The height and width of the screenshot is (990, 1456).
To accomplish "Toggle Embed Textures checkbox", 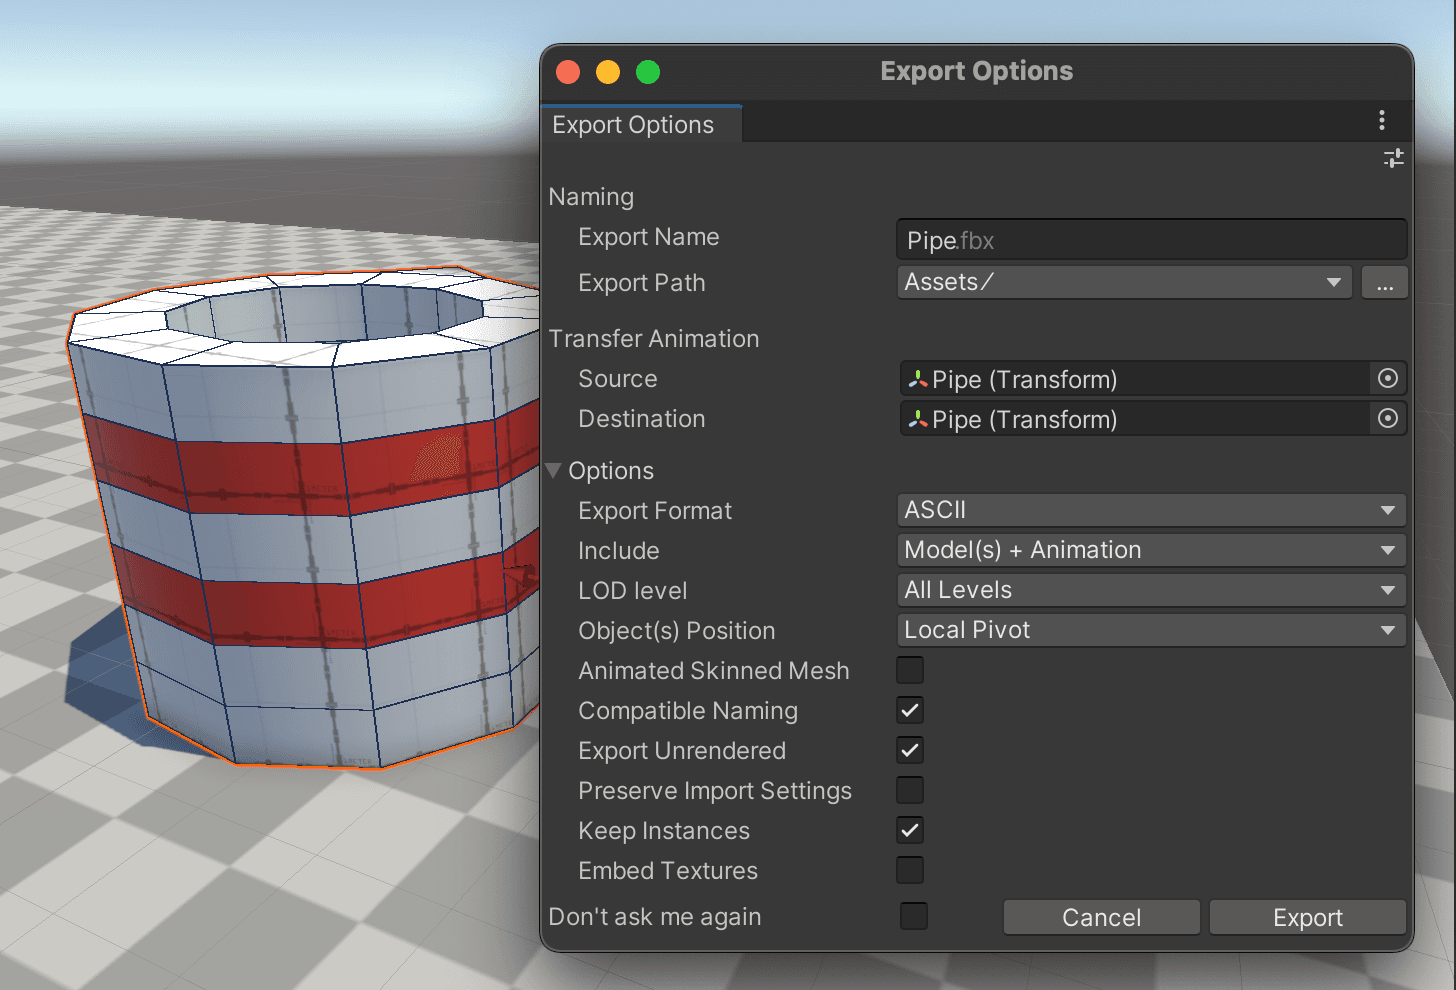I will 910,870.
